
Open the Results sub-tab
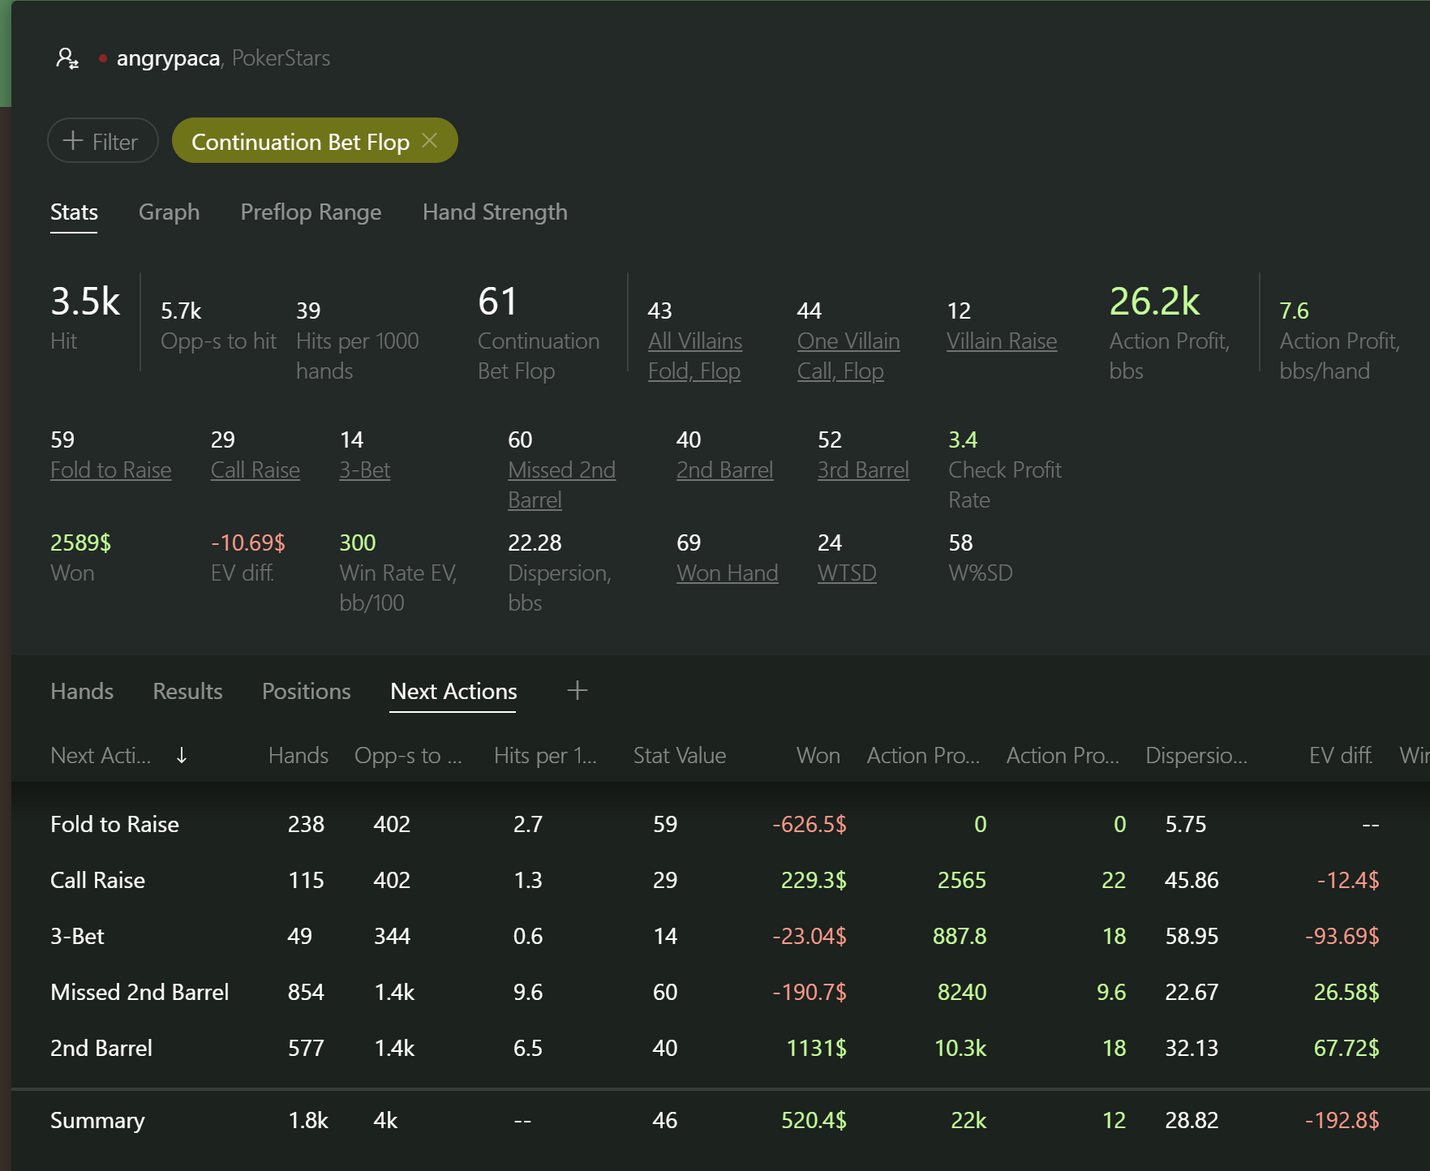(x=188, y=691)
